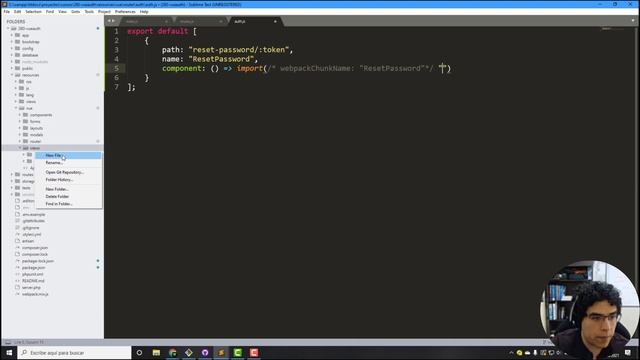
Task: Select the components folder icon
Action: point(25,115)
